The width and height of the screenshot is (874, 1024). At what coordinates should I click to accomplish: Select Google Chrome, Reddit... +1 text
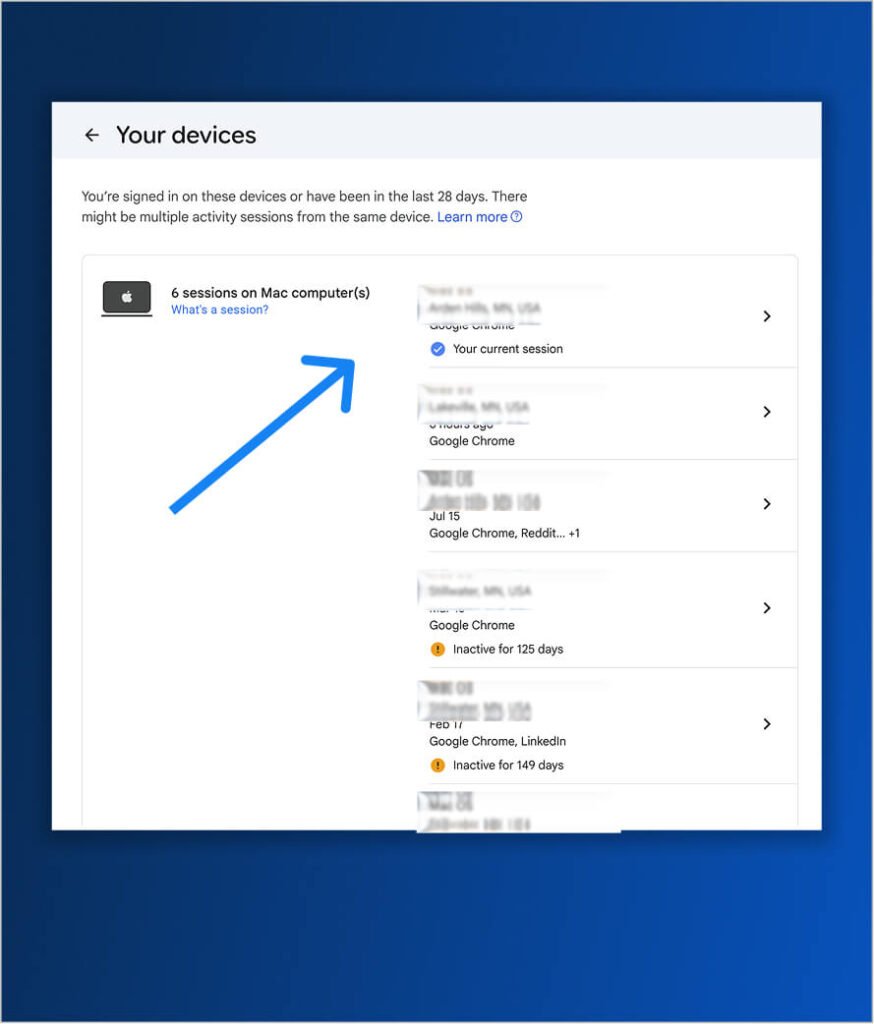(504, 534)
